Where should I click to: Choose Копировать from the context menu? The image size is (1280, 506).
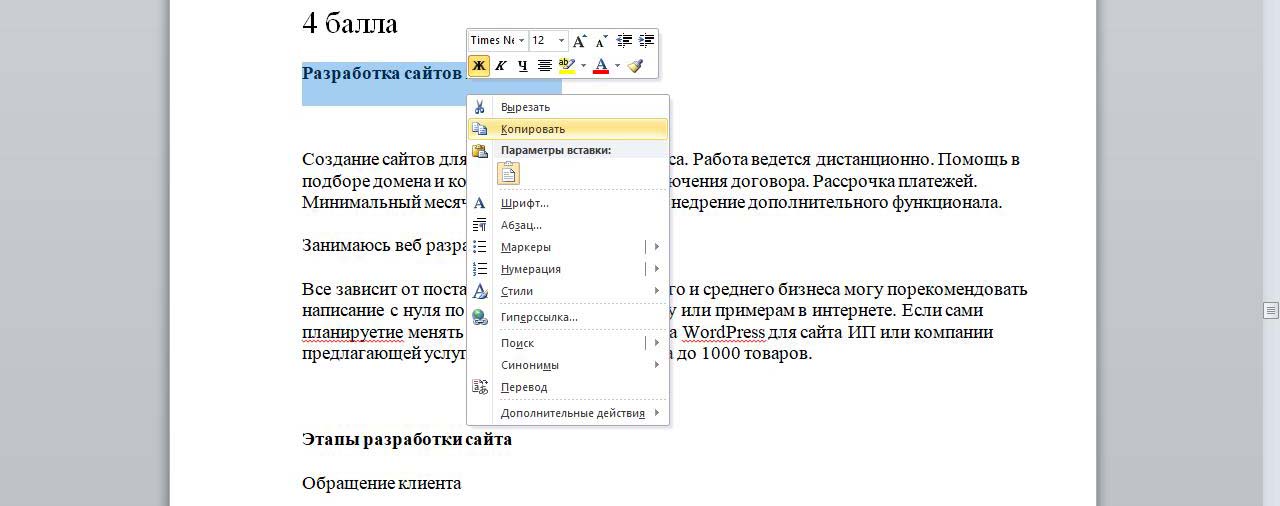click(x=533, y=129)
